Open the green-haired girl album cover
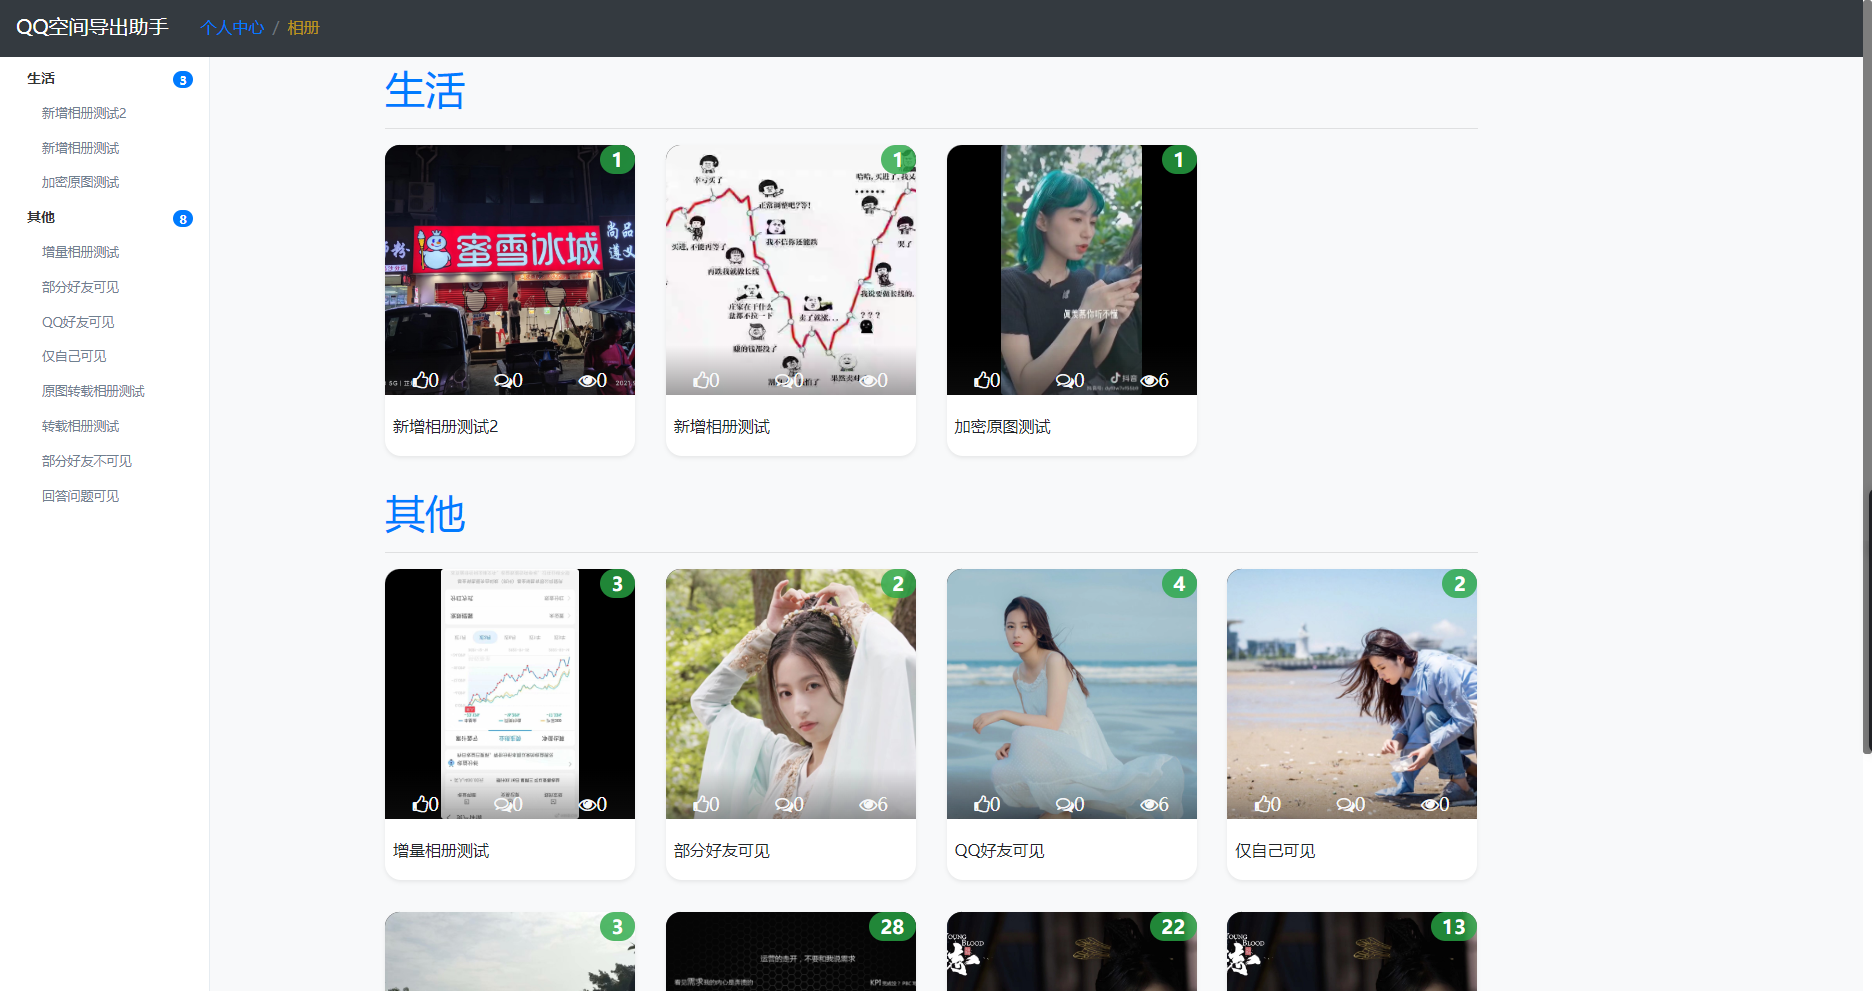The image size is (1872, 991). pyautogui.click(x=1072, y=270)
